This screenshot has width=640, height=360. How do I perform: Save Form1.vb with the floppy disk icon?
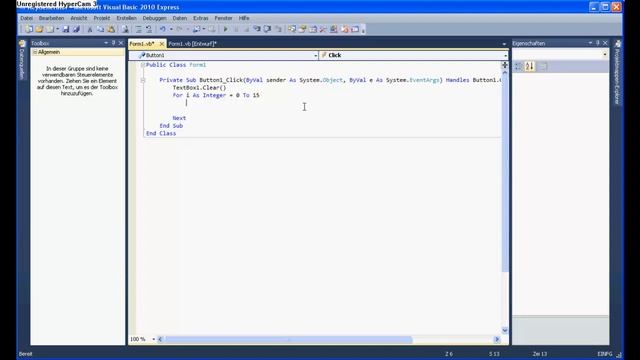(66, 29)
